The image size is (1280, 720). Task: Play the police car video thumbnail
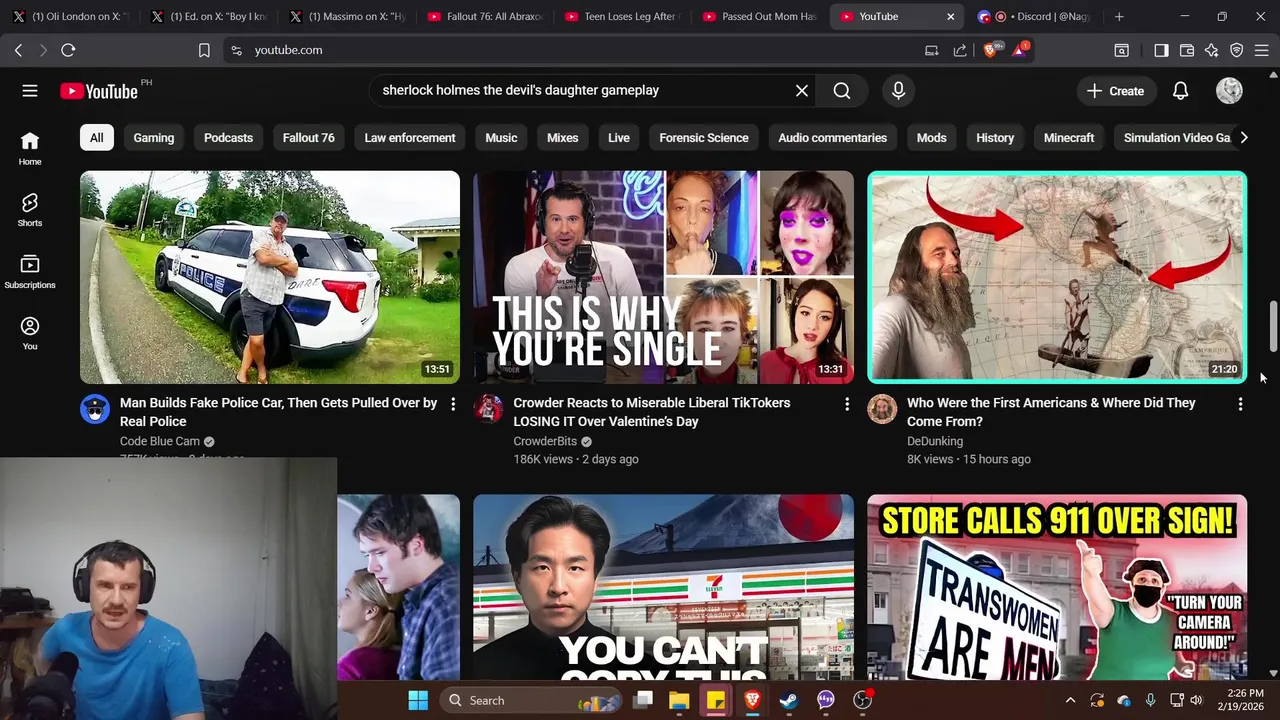(270, 277)
